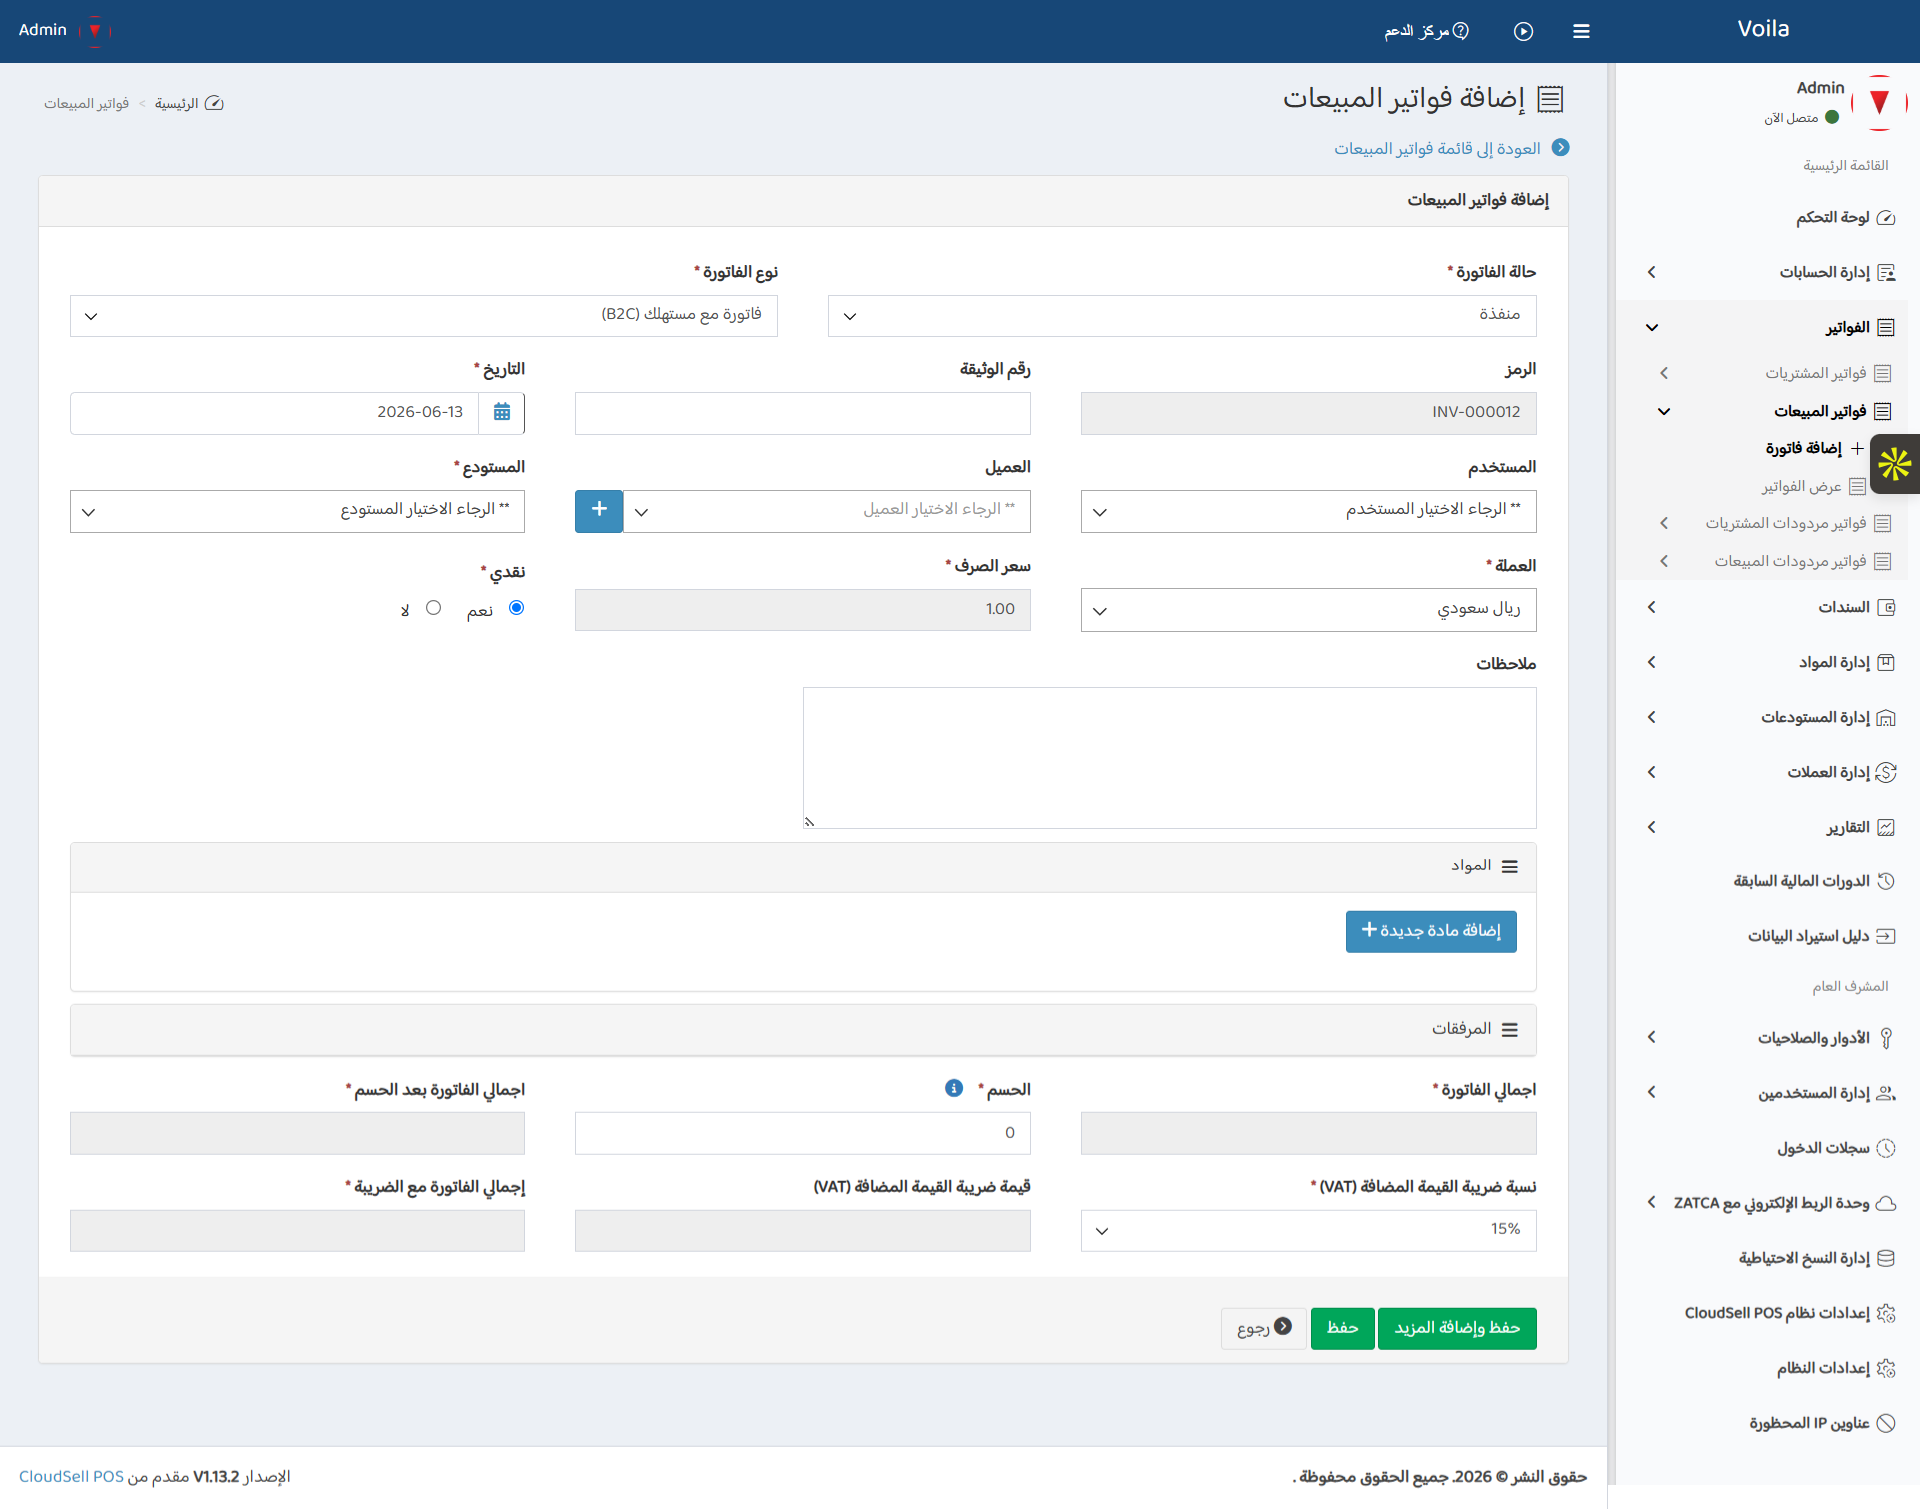1920x1511 pixels.
Task: Click the document number رقم الوثيقة field
Action: [x=802, y=413]
